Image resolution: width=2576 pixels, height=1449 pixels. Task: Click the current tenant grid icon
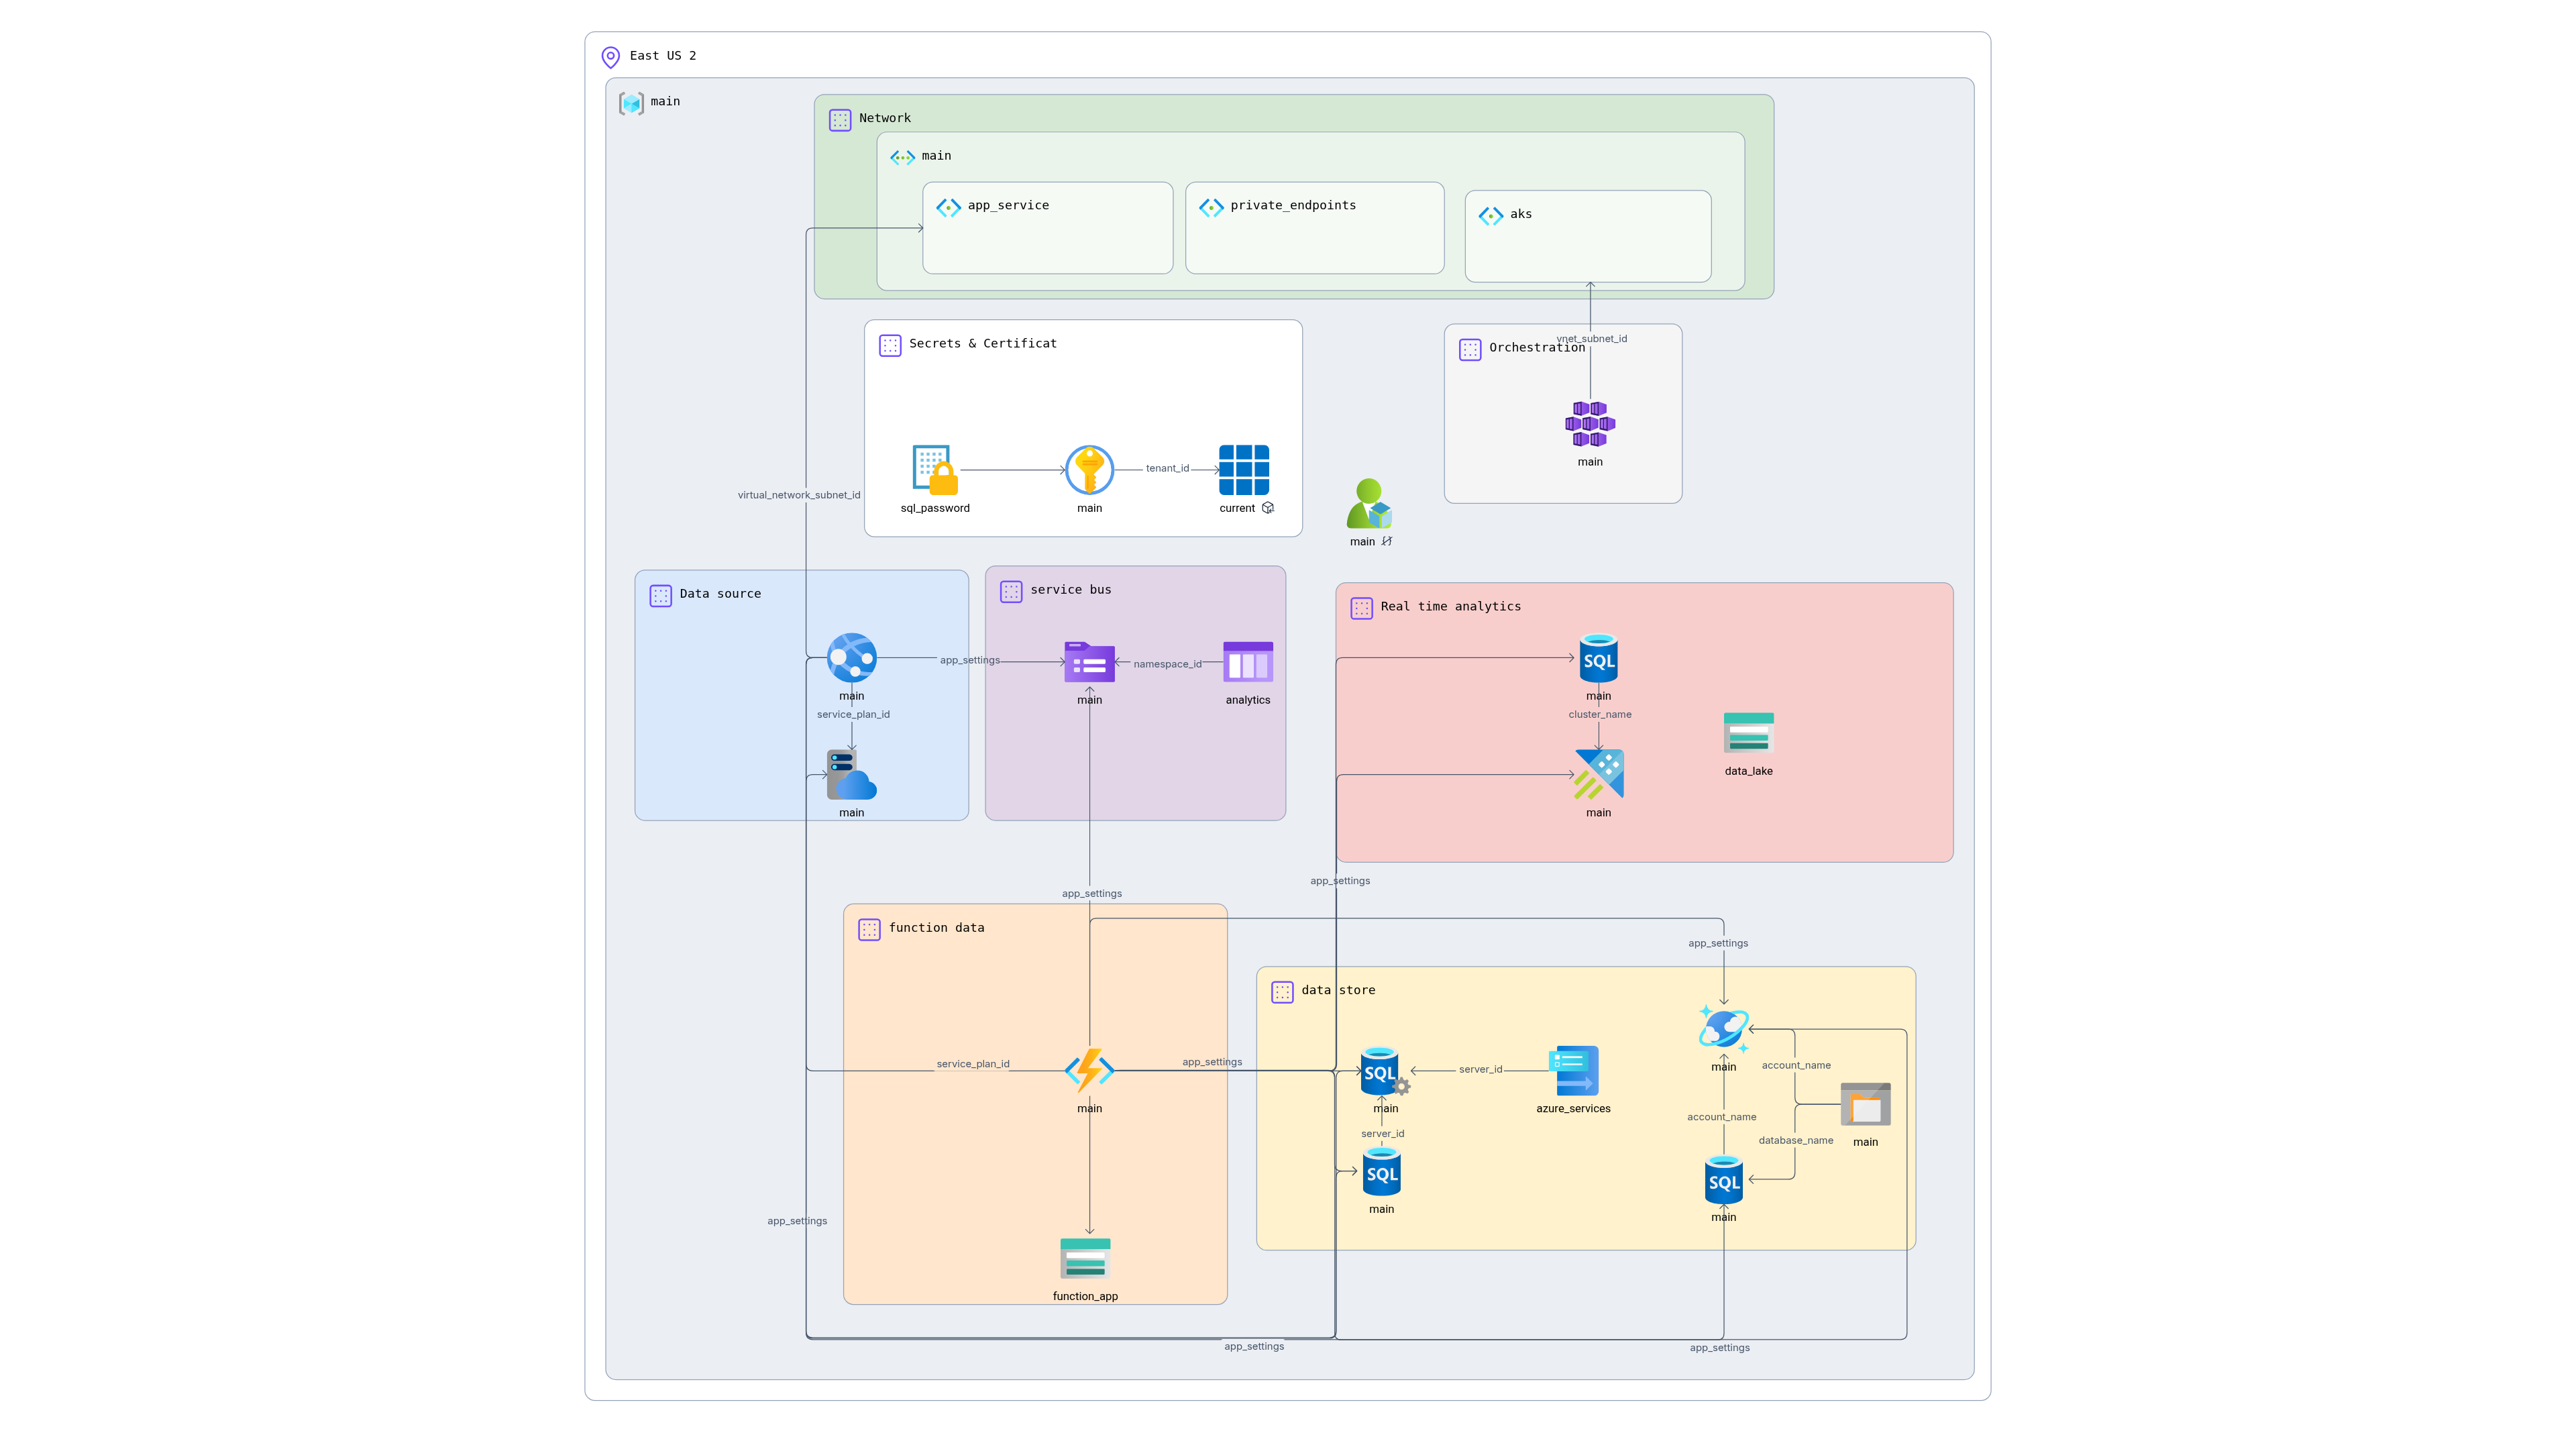coord(1244,470)
